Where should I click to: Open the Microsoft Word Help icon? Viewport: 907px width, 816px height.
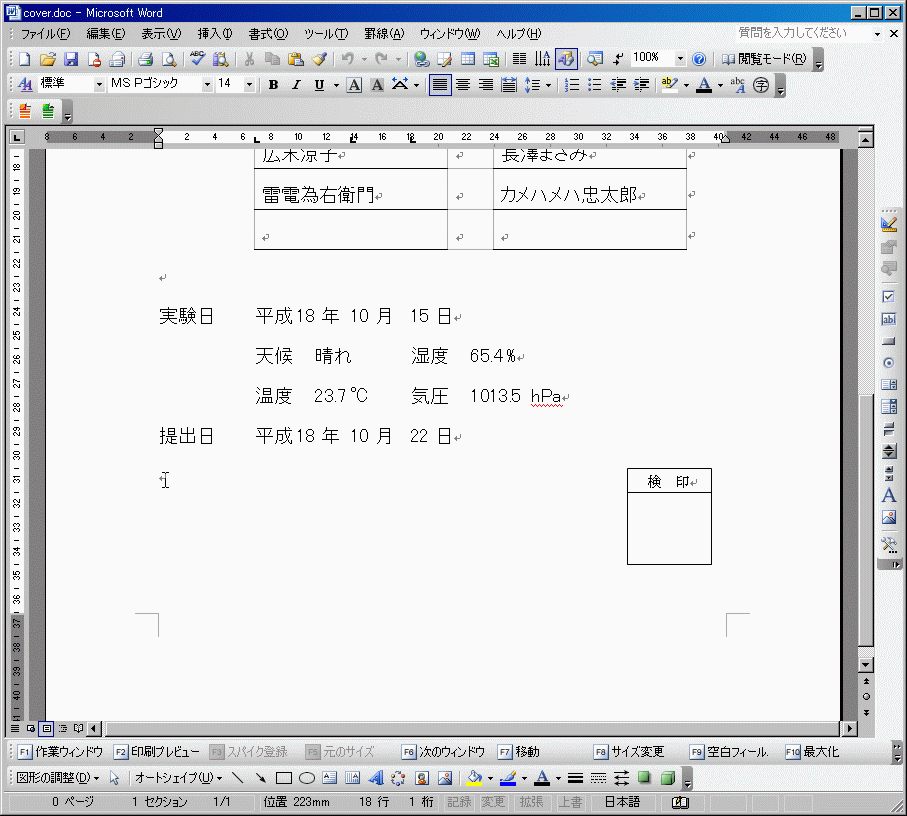tap(699, 59)
